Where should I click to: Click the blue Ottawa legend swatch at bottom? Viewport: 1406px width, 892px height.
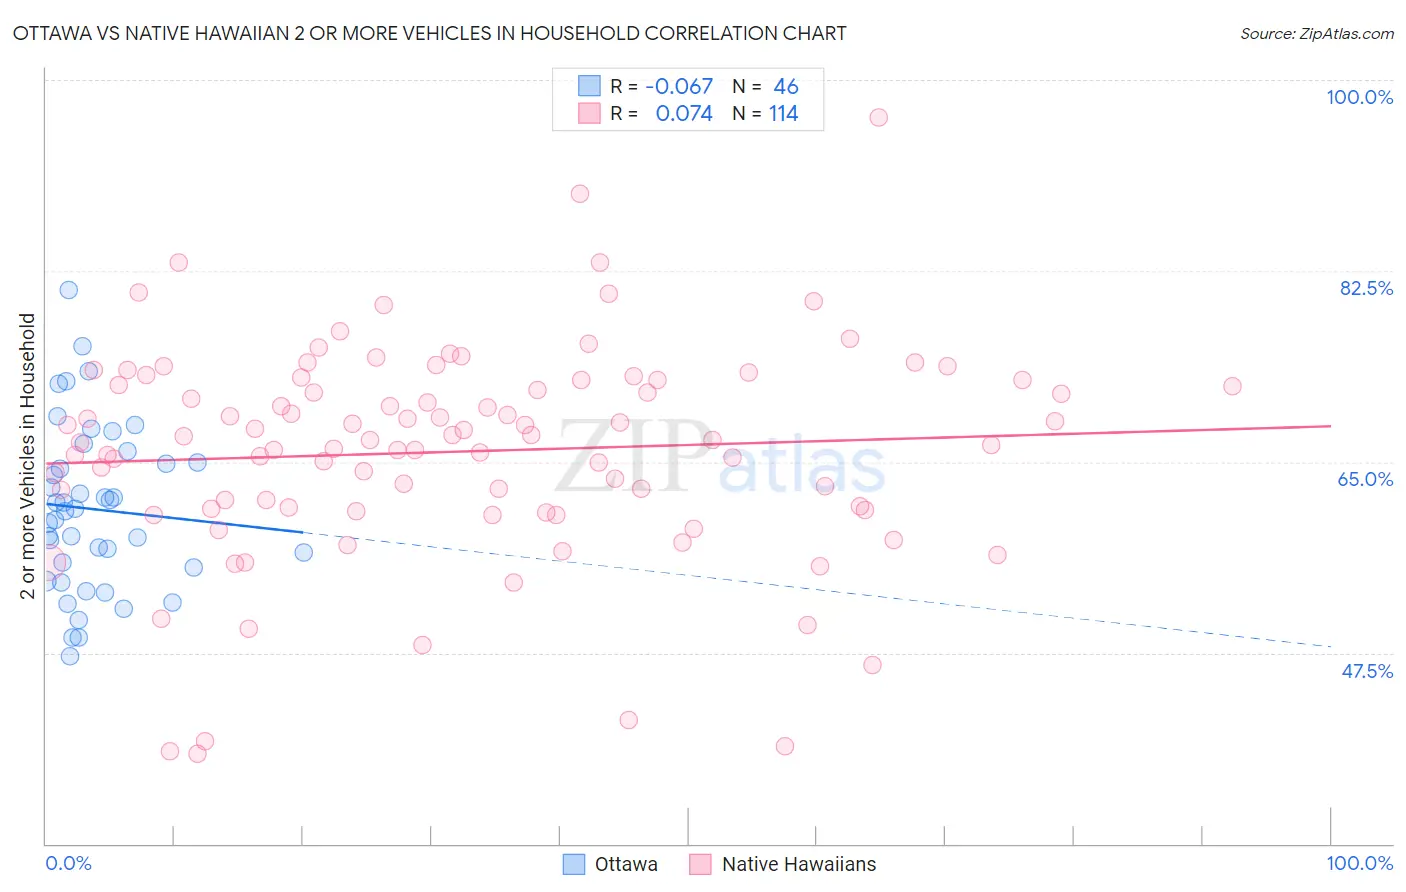573,864
